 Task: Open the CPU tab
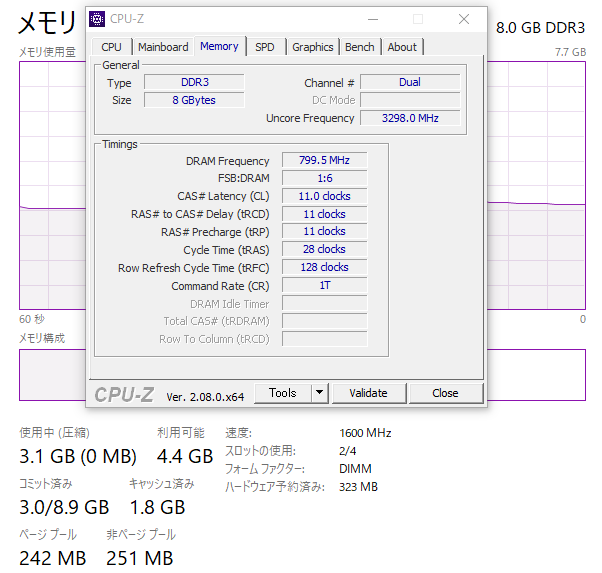(x=112, y=47)
